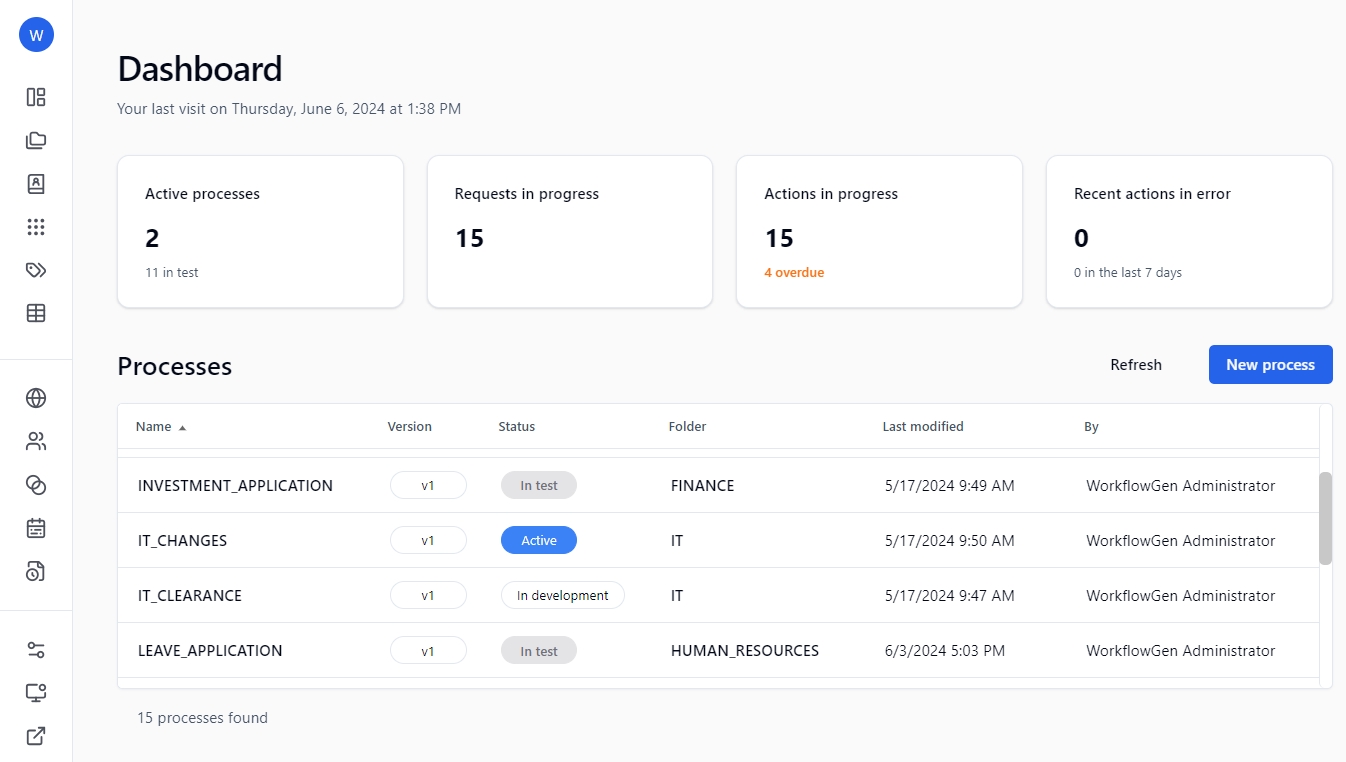Sort processes by the Name column header
Screen dimensions: 1346x762
[x=154, y=426]
